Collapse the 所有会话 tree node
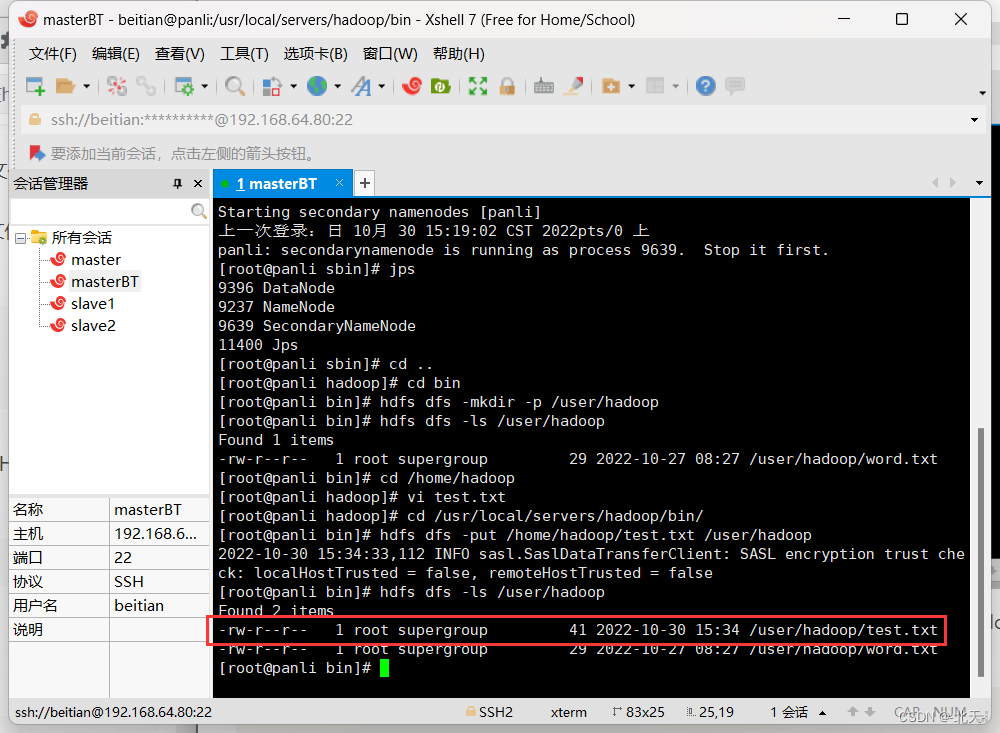 tap(20, 238)
